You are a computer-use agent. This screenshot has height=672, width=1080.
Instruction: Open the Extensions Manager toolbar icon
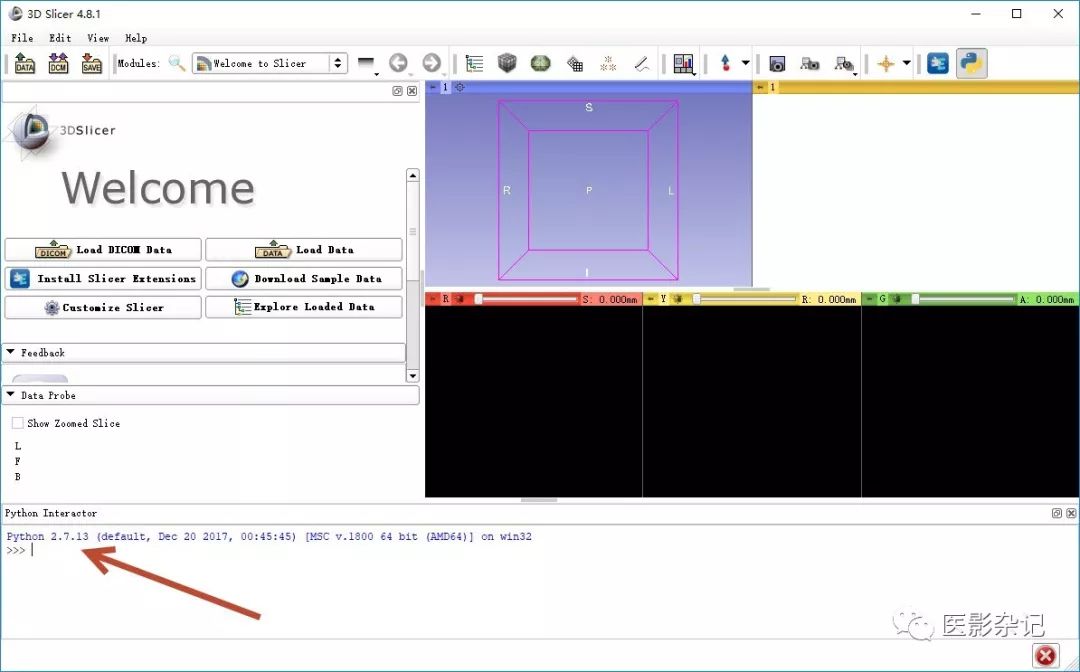(x=937, y=63)
